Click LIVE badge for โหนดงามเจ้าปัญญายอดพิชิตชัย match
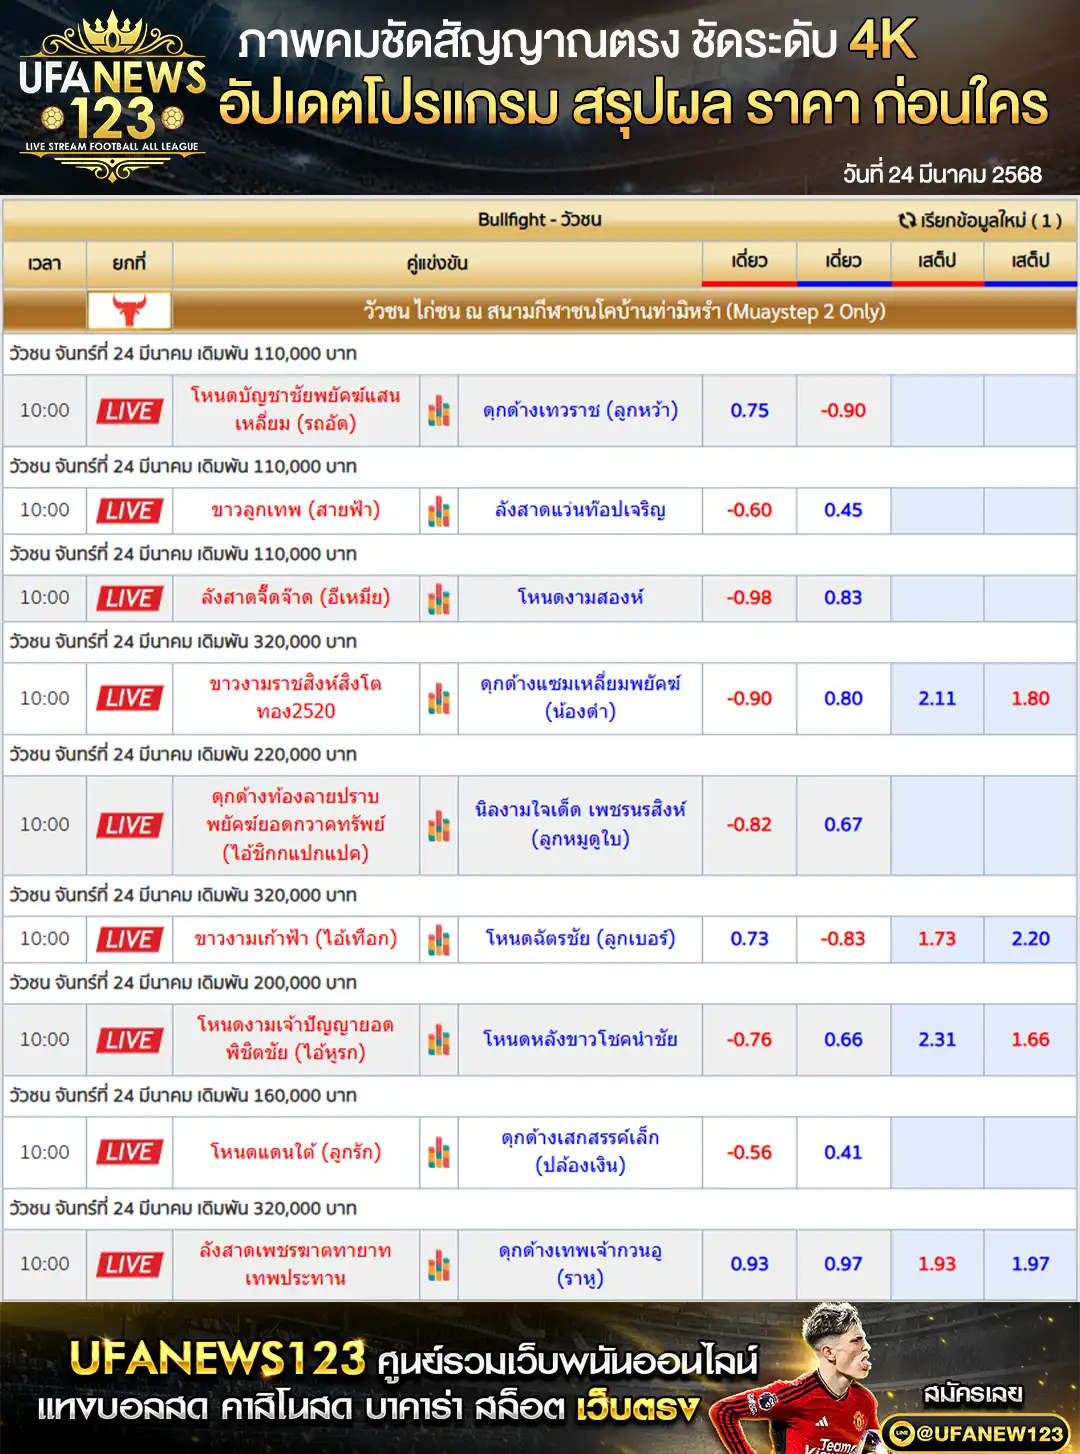The image size is (1080, 1454). point(129,1040)
